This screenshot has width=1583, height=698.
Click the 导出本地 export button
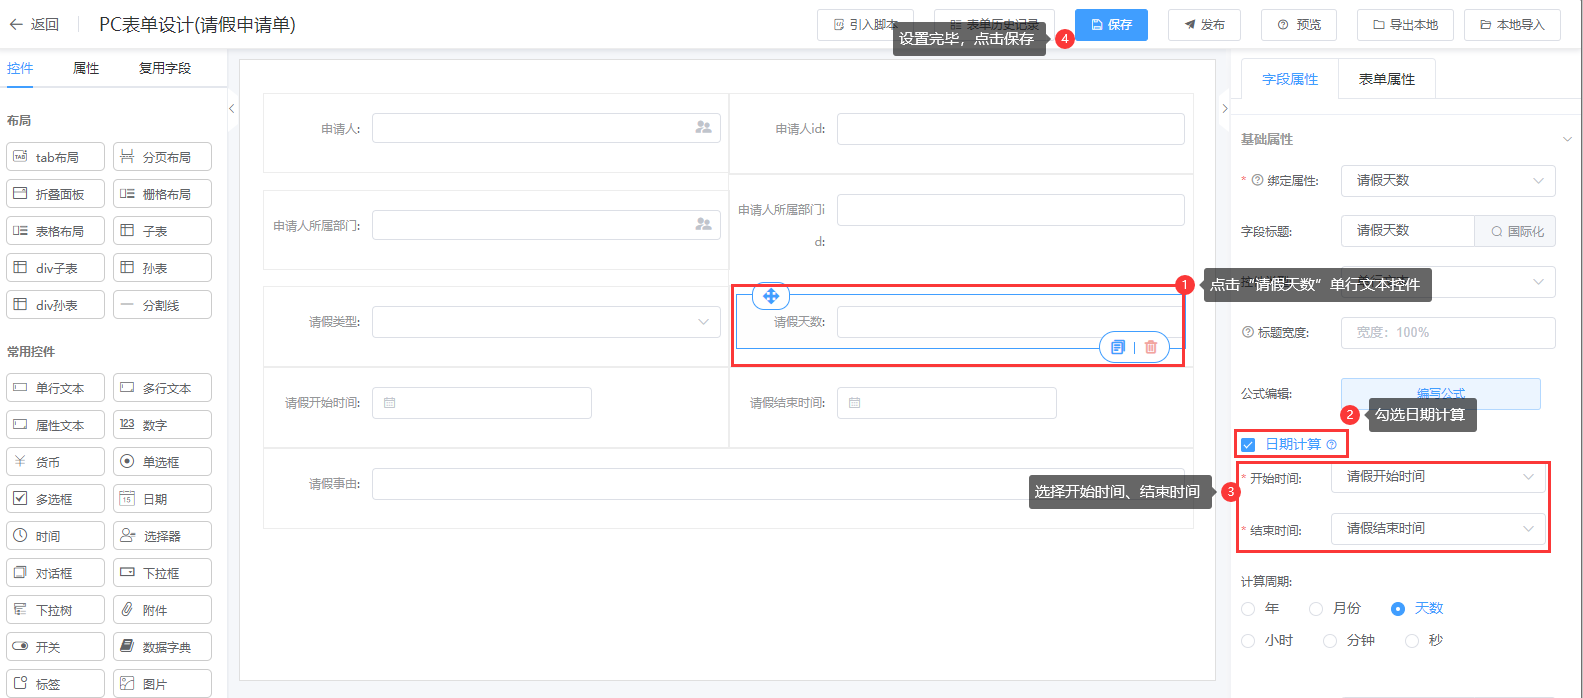point(1405,25)
